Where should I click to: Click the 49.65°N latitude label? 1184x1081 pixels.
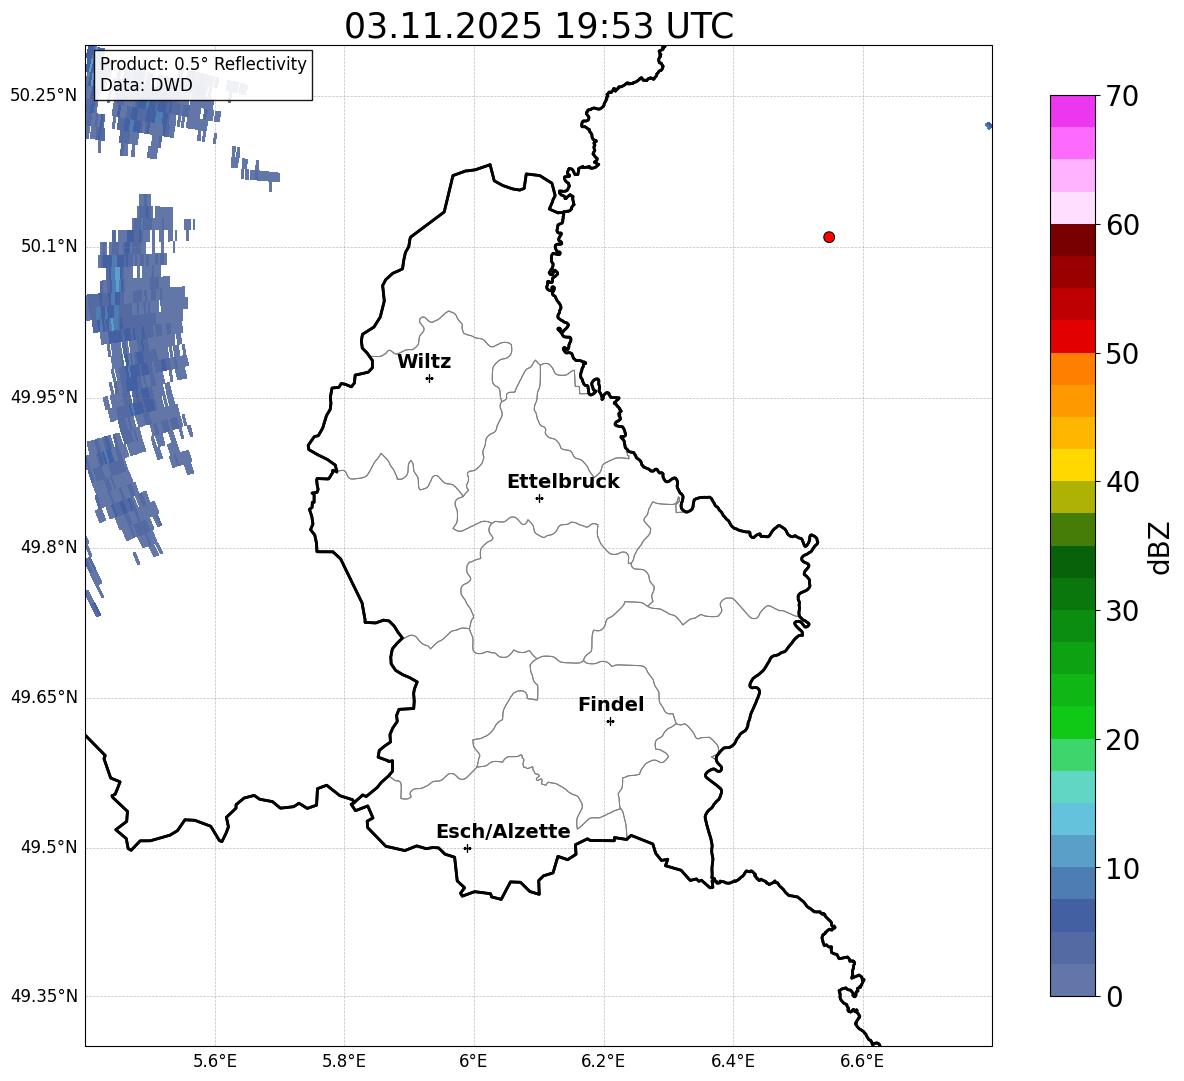coord(44,697)
